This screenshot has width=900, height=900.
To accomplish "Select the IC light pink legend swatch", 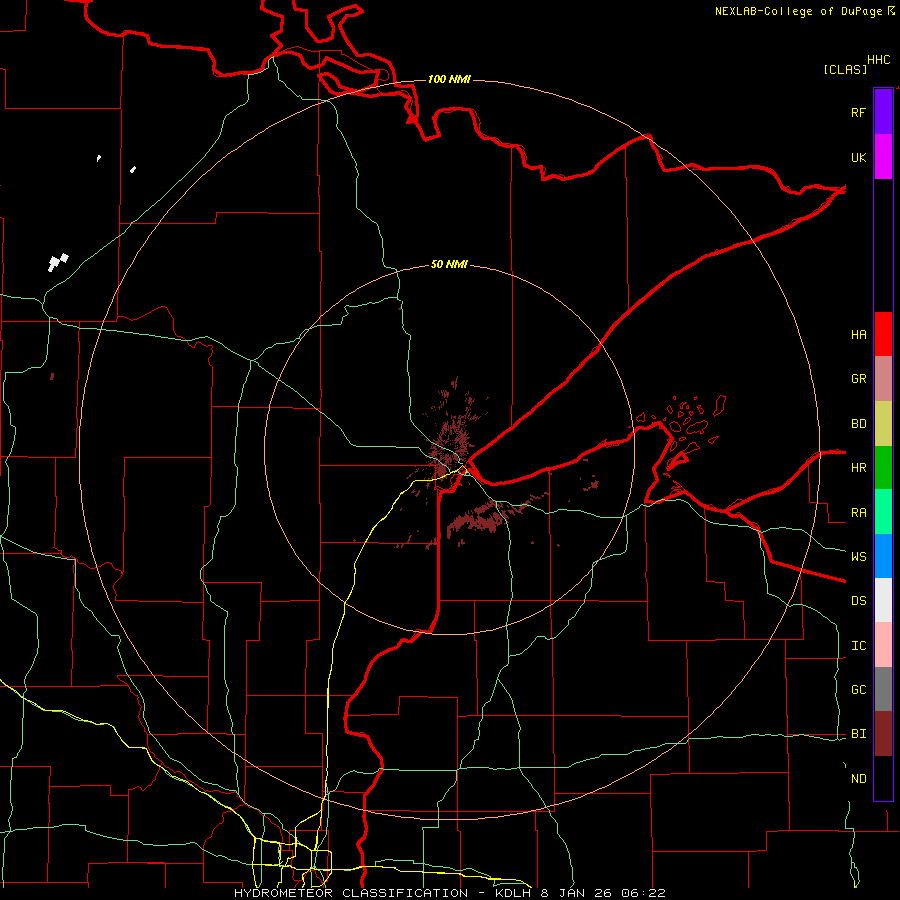I will (x=883, y=645).
